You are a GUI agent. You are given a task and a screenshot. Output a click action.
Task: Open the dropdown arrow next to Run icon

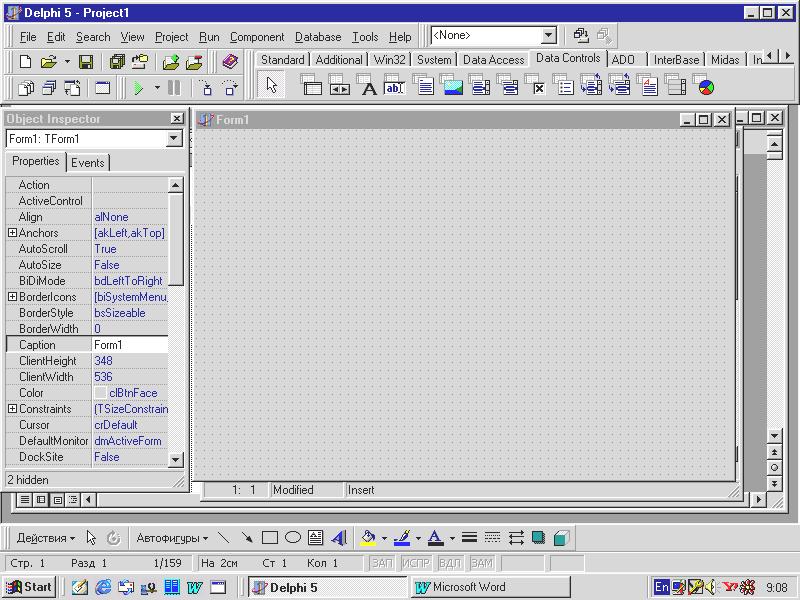(157, 88)
